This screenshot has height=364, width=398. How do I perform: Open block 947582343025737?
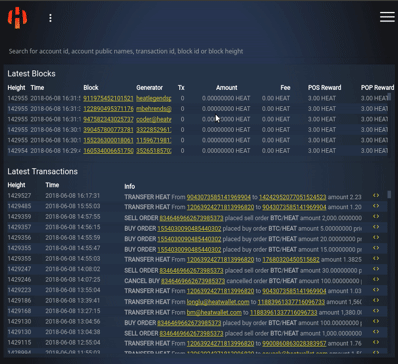point(108,119)
